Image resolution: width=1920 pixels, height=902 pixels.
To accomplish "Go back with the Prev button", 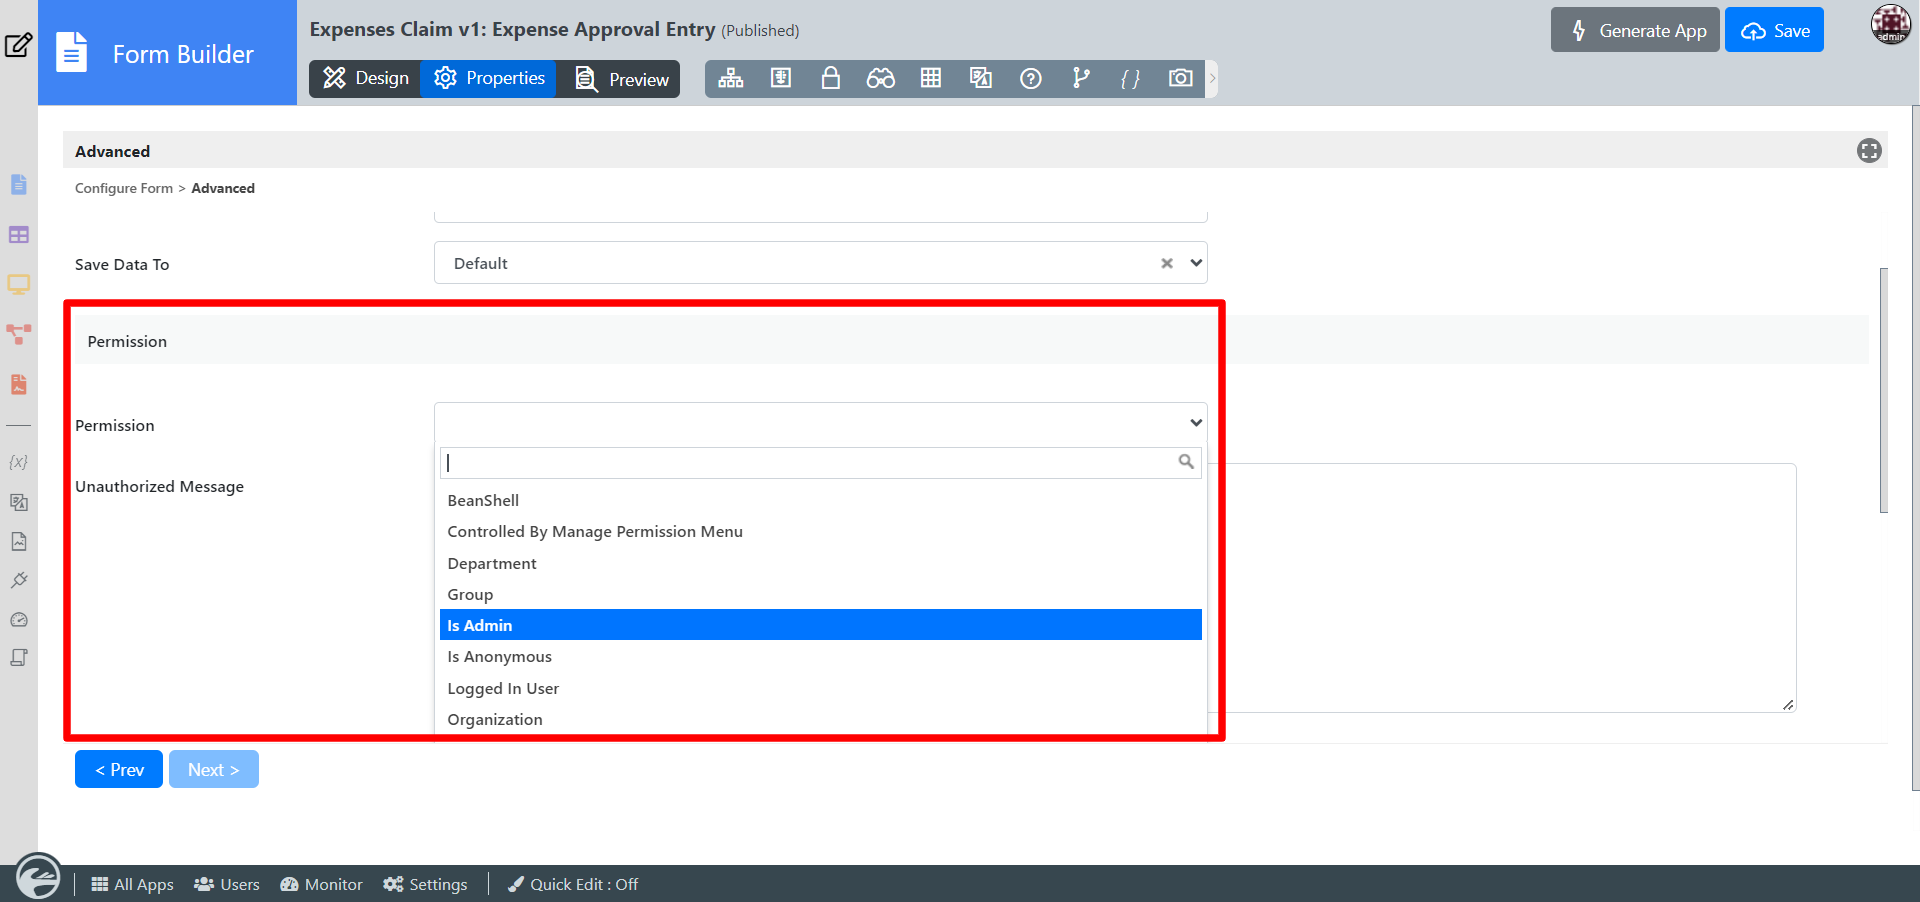I will click(119, 769).
